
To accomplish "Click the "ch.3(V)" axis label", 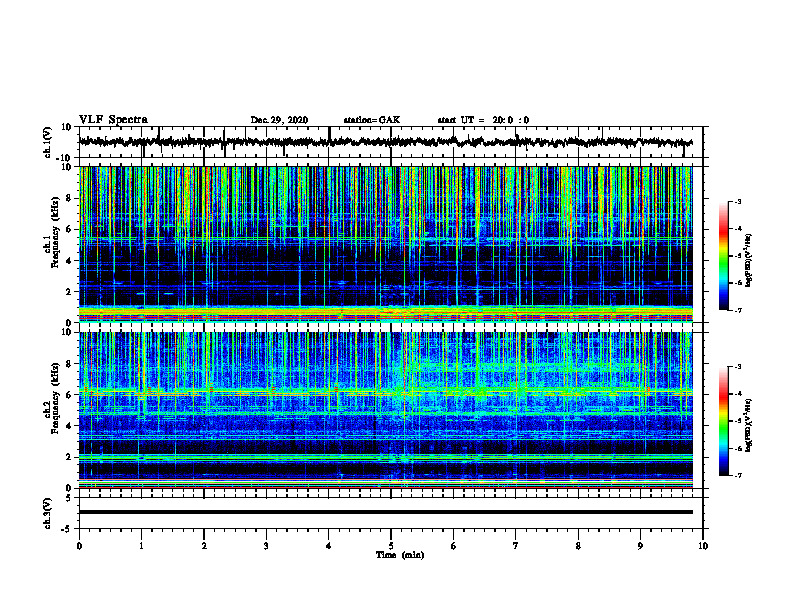I will point(48,513).
